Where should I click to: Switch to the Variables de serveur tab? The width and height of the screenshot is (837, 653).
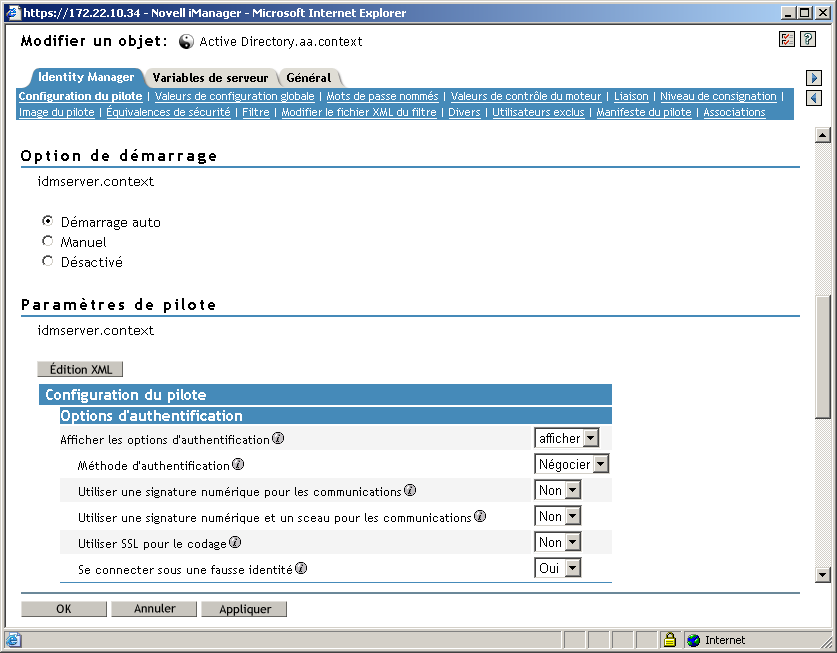pyautogui.click(x=213, y=77)
